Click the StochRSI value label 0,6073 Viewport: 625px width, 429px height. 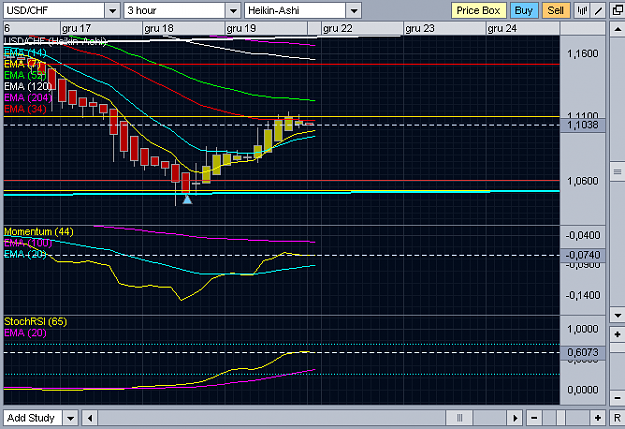click(583, 352)
